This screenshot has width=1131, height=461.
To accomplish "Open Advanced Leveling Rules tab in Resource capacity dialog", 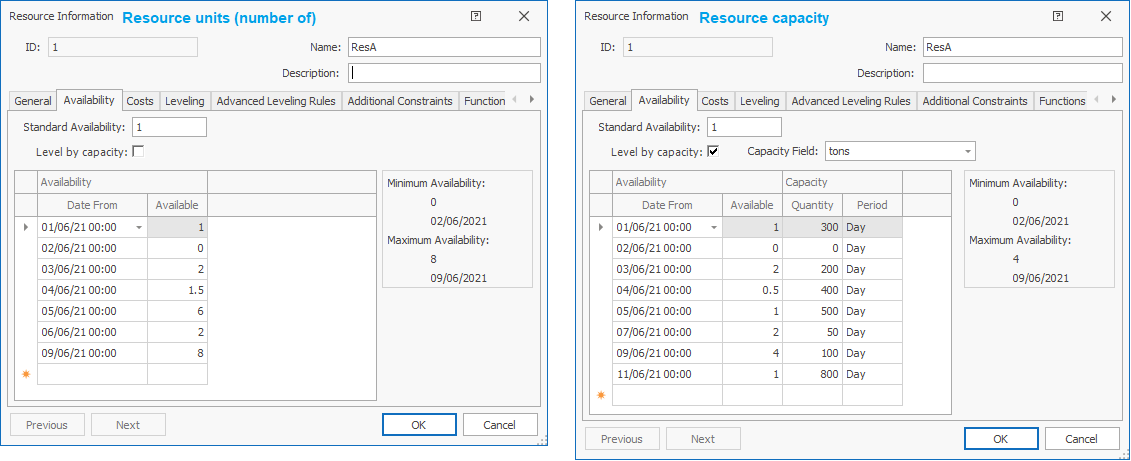I will (850, 101).
